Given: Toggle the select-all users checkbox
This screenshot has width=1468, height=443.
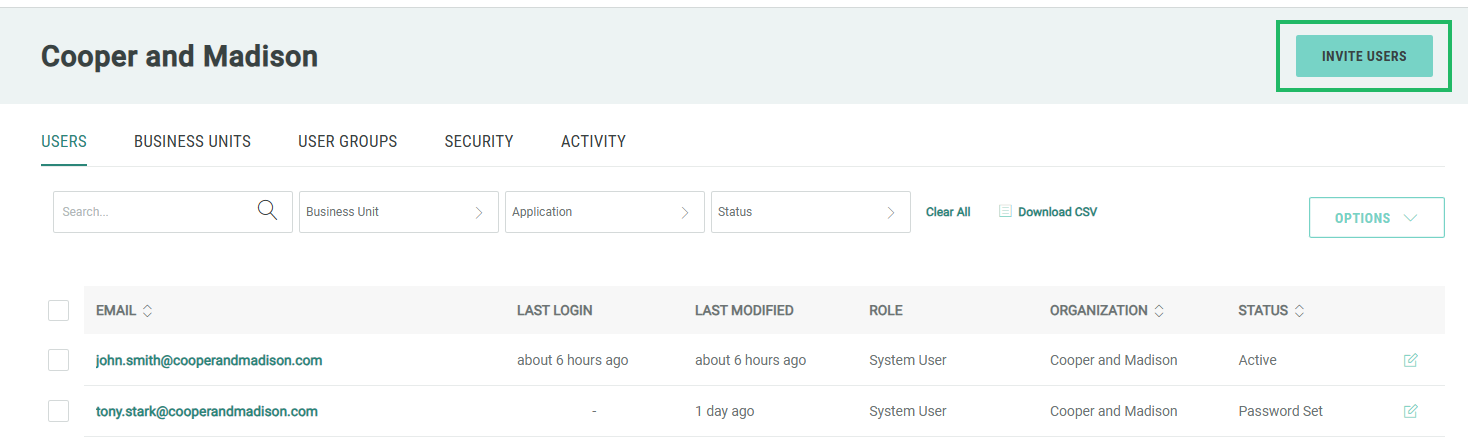Looking at the screenshot, I should [x=58, y=311].
